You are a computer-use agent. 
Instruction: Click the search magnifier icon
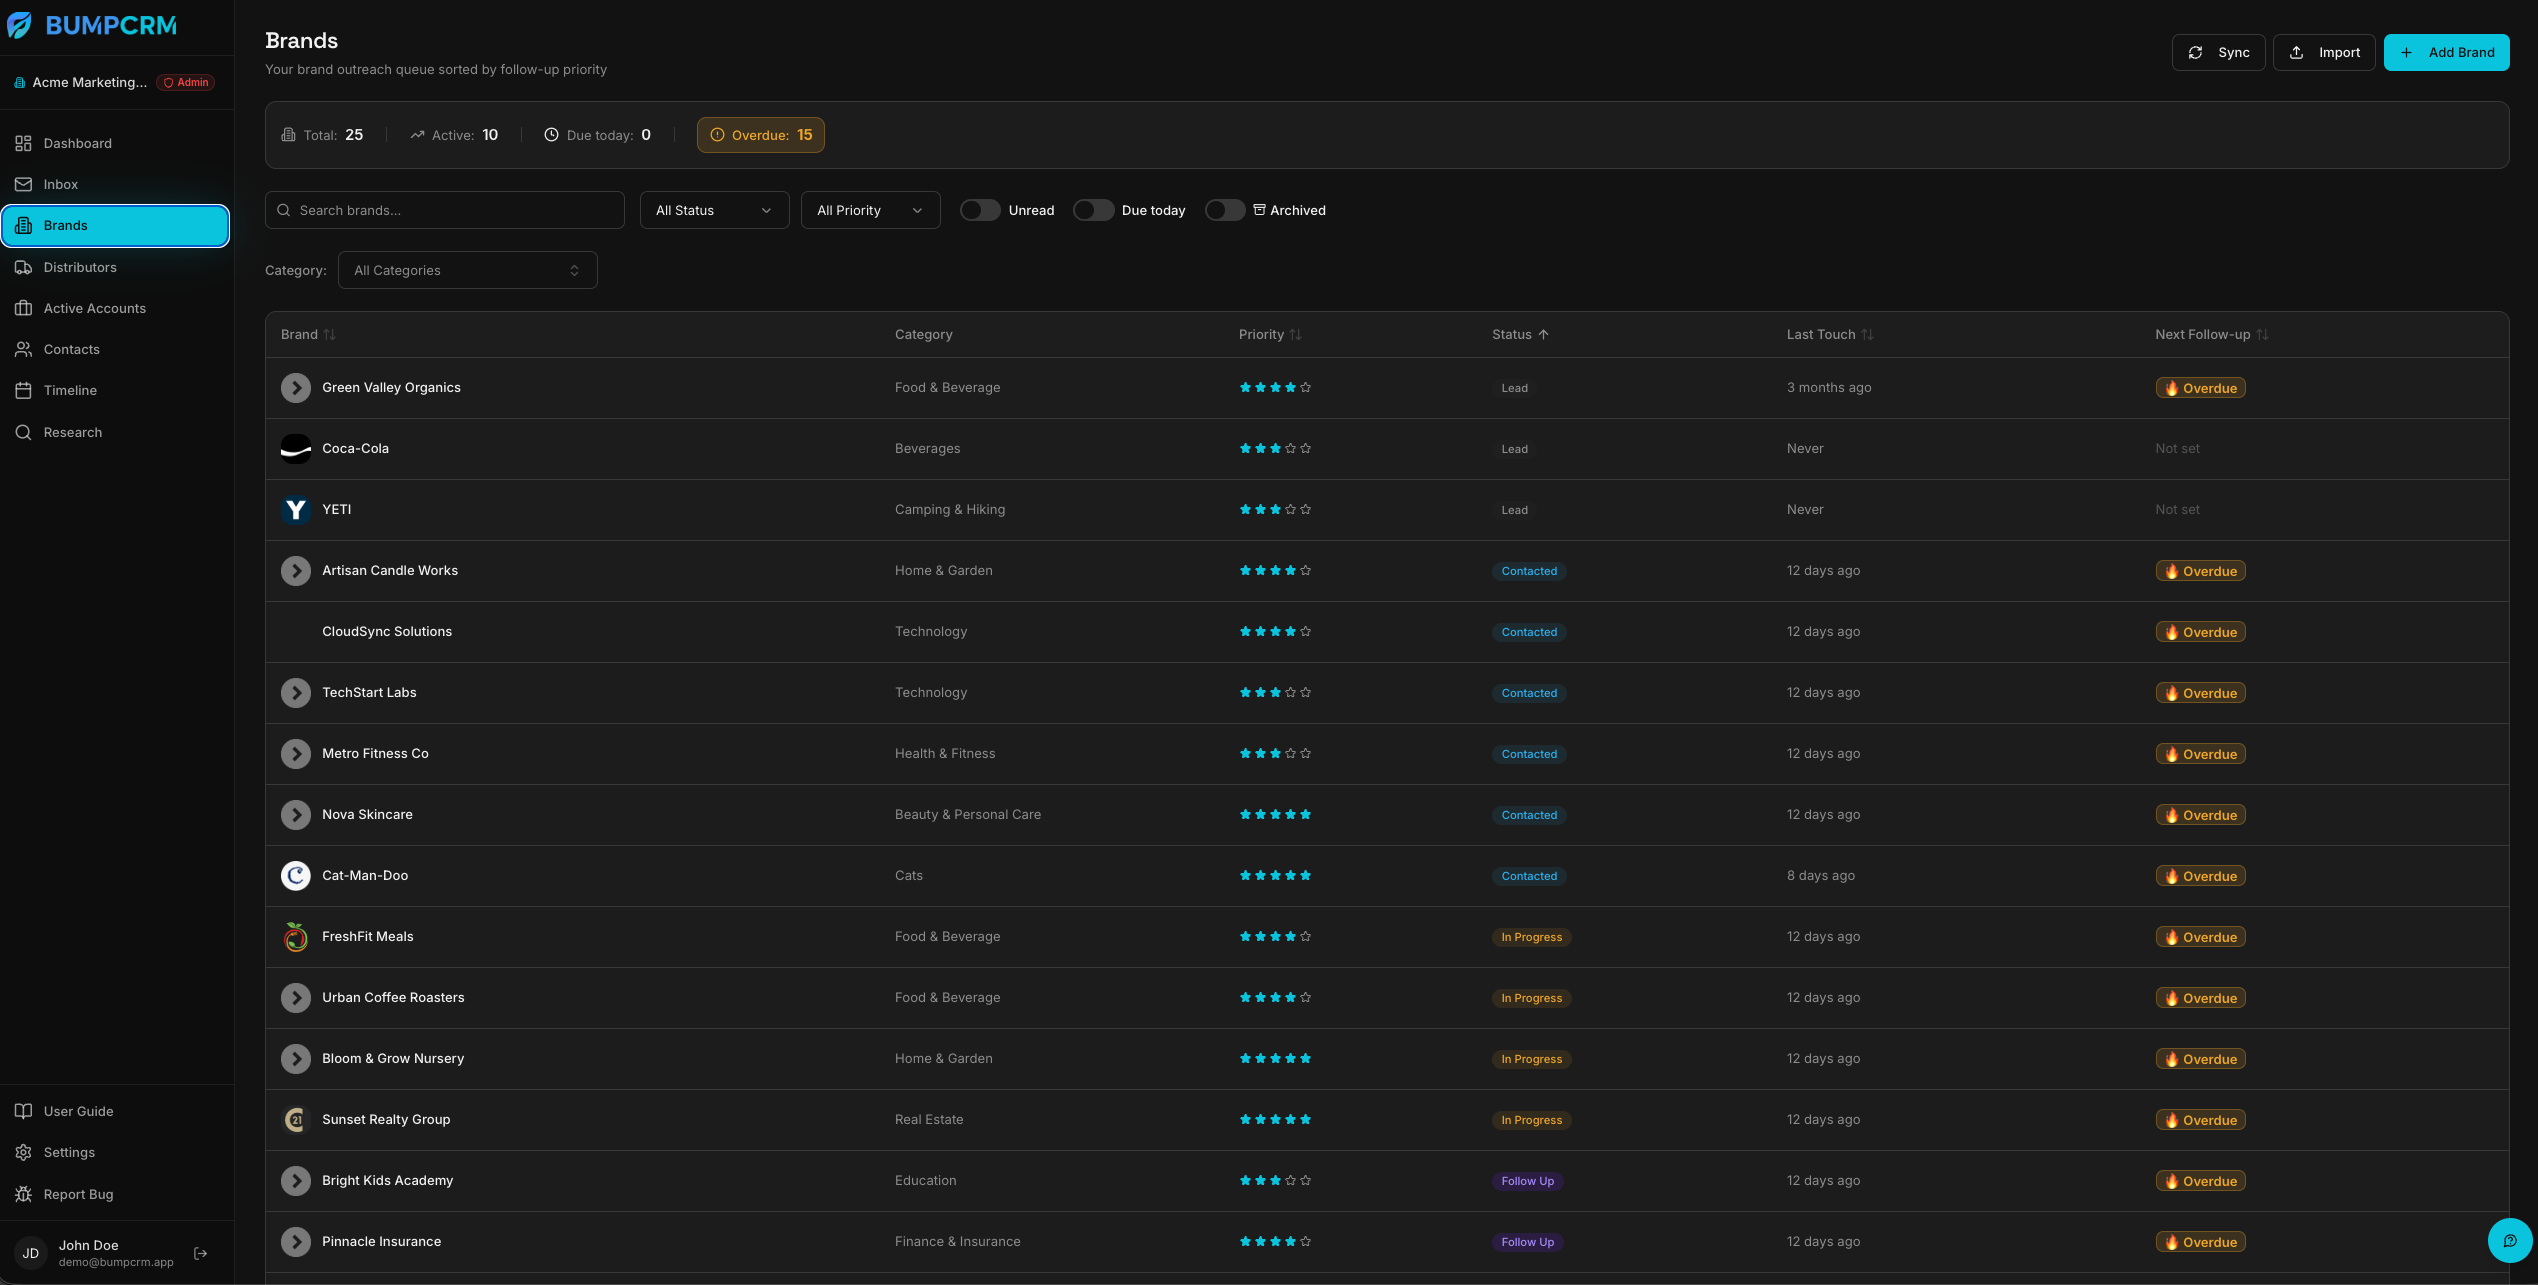click(284, 210)
